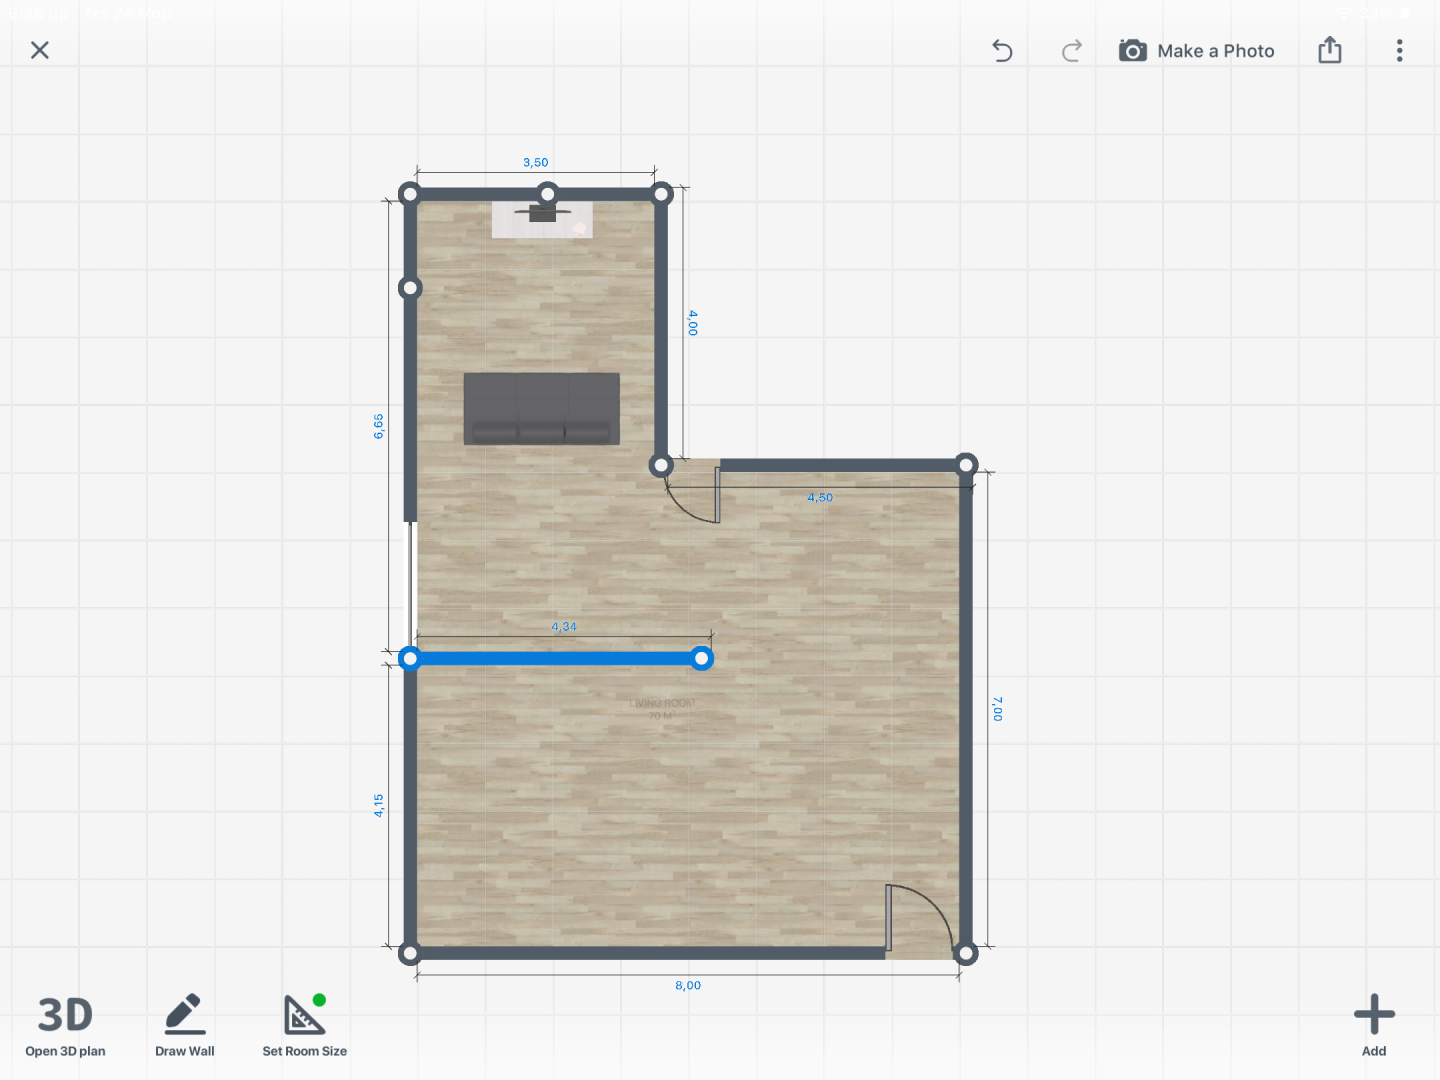Image resolution: width=1440 pixels, height=1080 pixels.
Task: Open 3D plan view
Action: click(65, 1025)
